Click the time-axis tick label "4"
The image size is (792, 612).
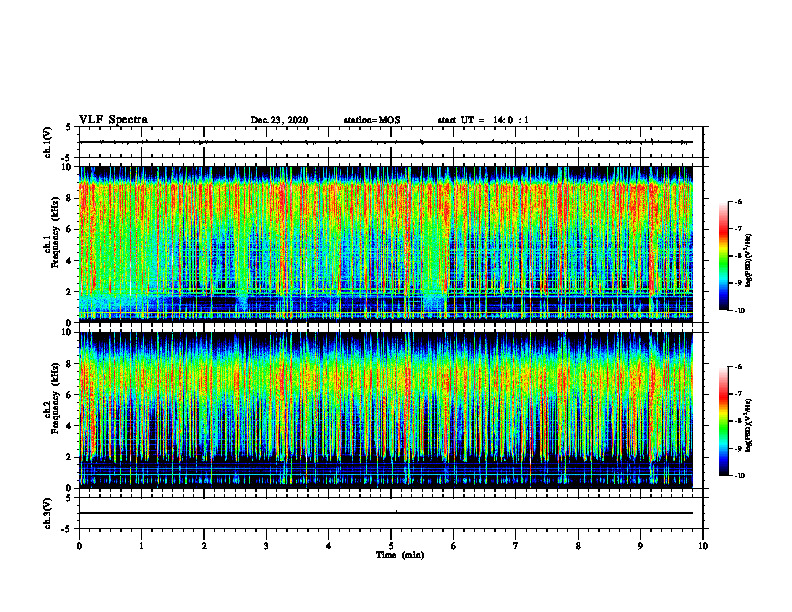tap(329, 546)
